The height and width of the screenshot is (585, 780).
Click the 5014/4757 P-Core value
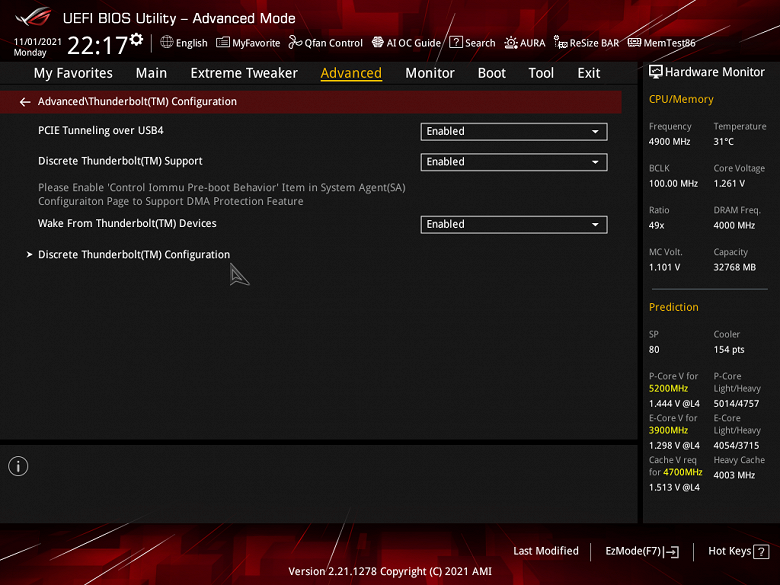(x=736, y=403)
